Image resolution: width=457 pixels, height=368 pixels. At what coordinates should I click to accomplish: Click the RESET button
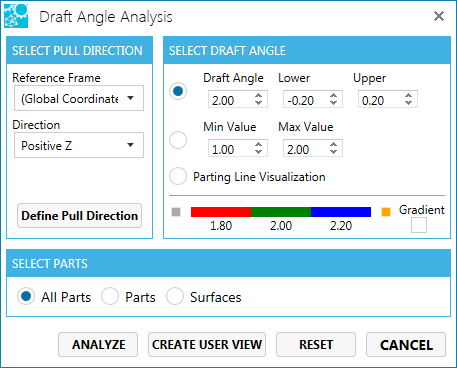(x=316, y=344)
